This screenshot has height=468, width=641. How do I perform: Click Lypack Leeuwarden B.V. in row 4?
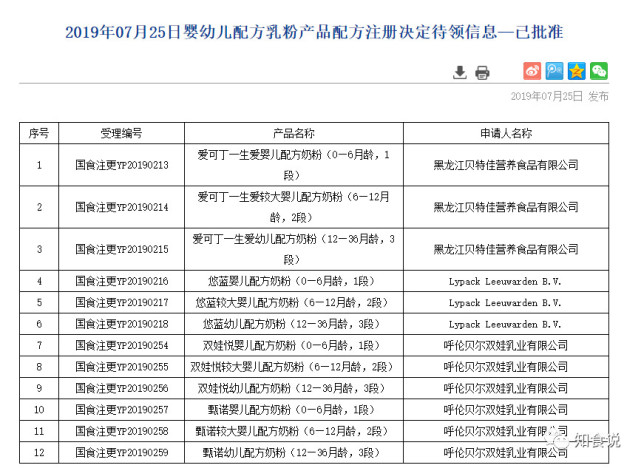(x=506, y=281)
